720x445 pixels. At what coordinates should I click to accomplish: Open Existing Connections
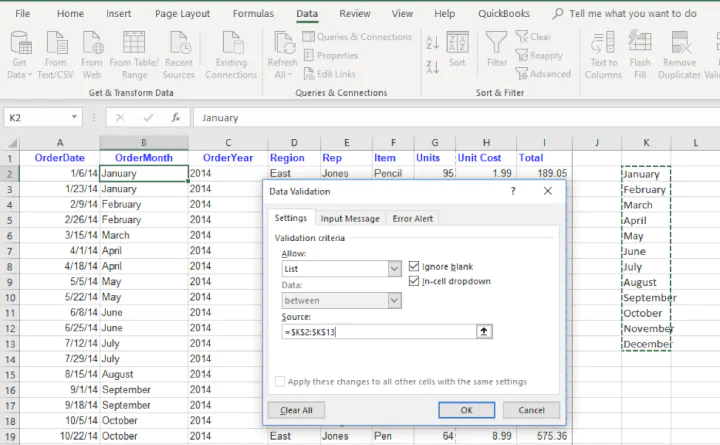[x=231, y=55]
